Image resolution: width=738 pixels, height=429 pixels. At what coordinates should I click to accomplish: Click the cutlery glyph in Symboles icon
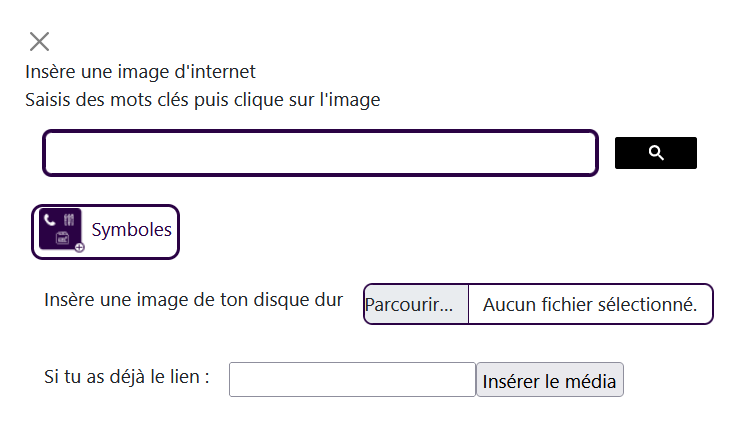(69, 220)
